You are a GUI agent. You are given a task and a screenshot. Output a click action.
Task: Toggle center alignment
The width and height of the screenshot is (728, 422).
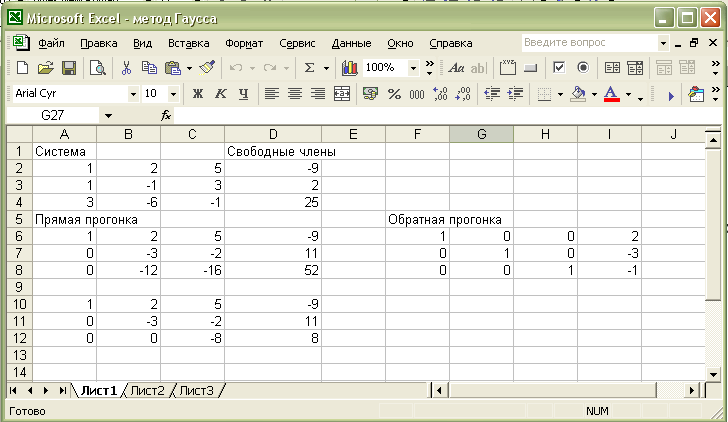tap(295, 94)
